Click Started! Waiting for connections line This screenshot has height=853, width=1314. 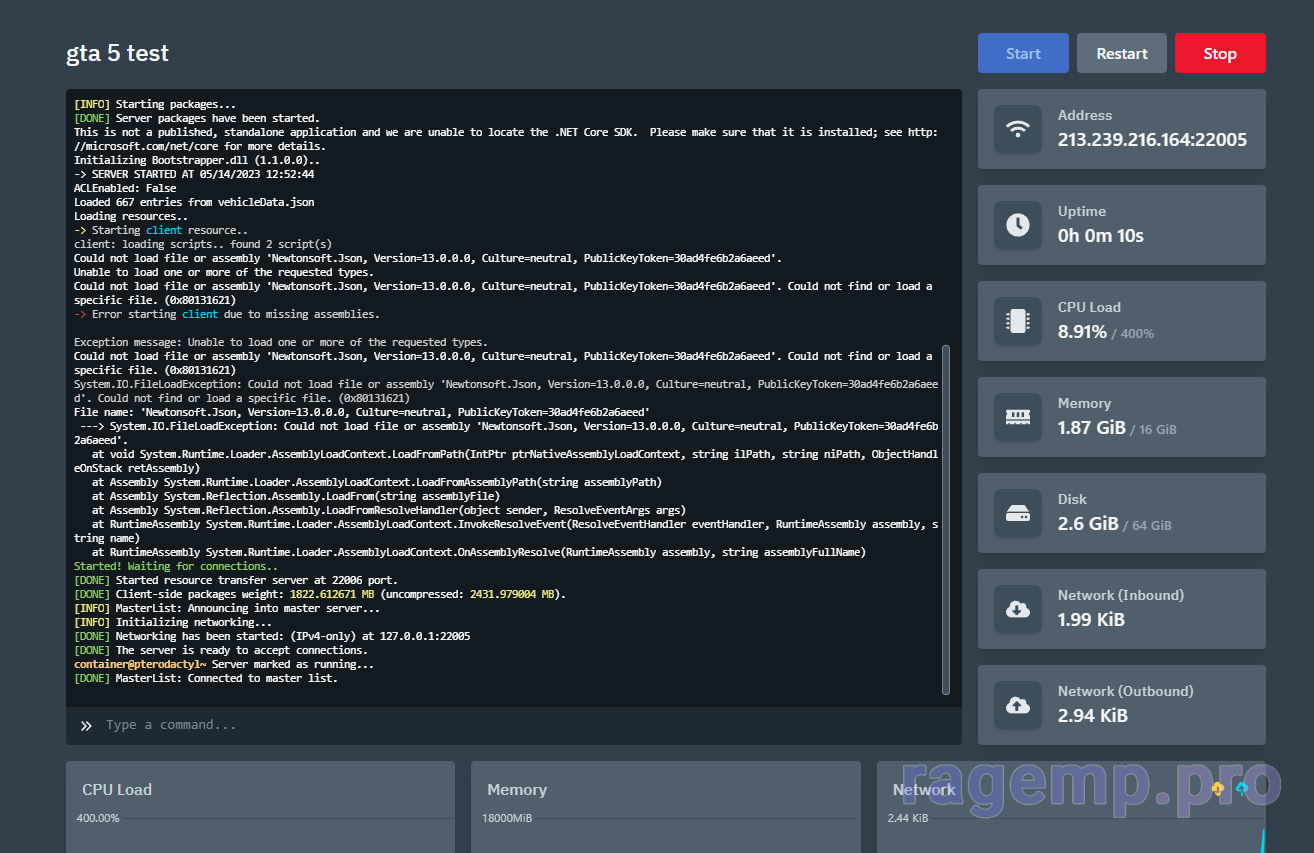click(x=176, y=566)
